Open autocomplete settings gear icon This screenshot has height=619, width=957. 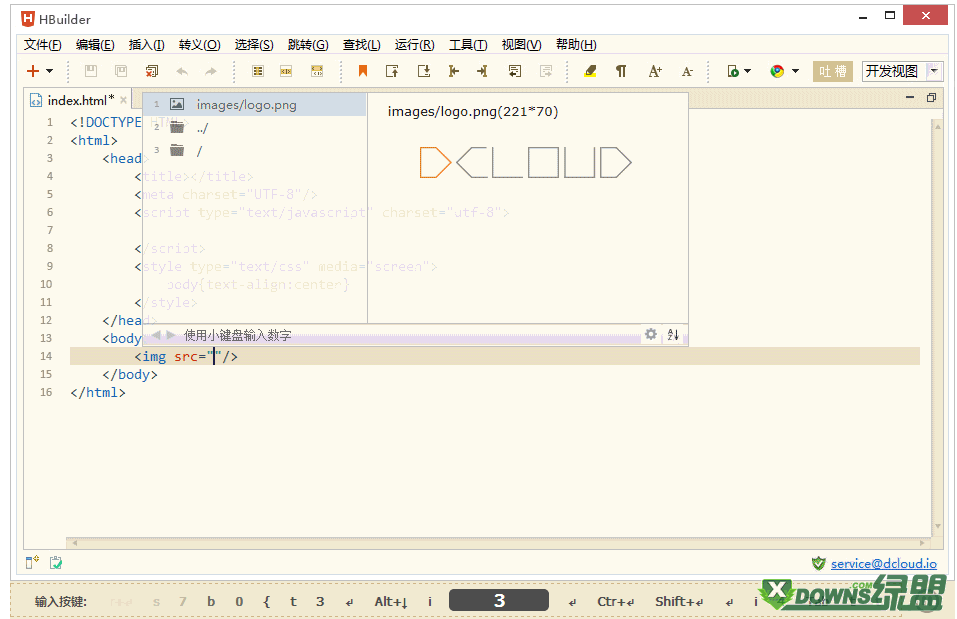tap(651, 335)
